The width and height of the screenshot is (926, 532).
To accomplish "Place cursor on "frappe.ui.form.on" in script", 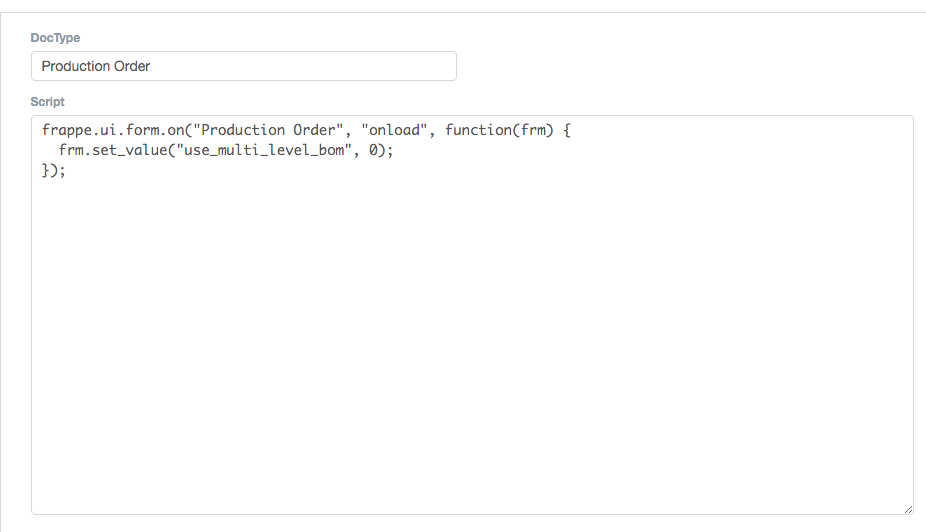I will coord(113,130).
